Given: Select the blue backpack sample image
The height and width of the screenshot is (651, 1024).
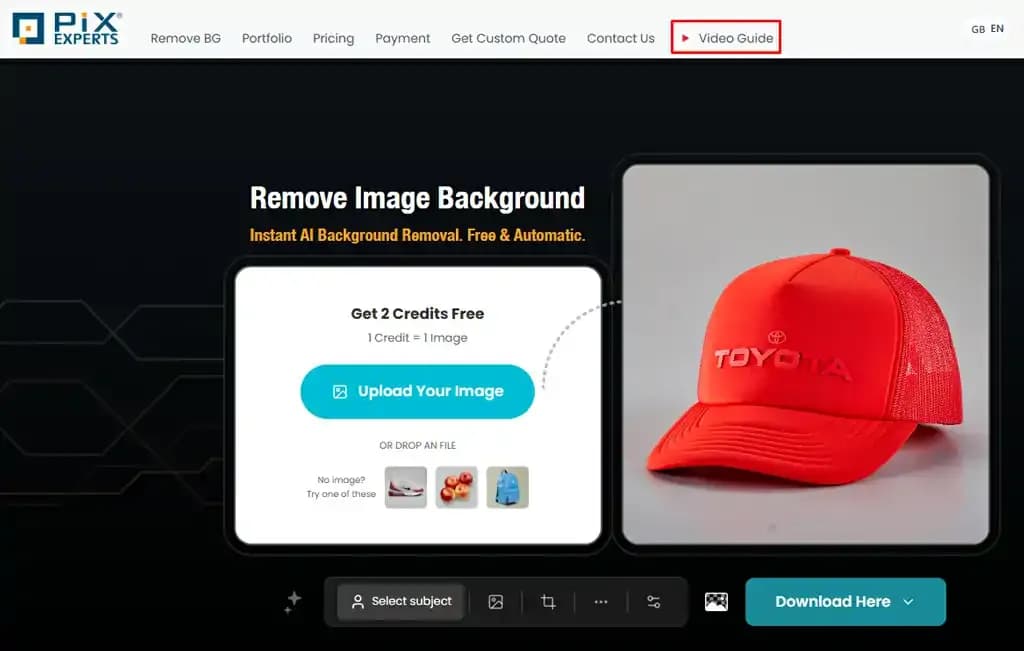Looking at the screenshot, I should tap(507, 487).
